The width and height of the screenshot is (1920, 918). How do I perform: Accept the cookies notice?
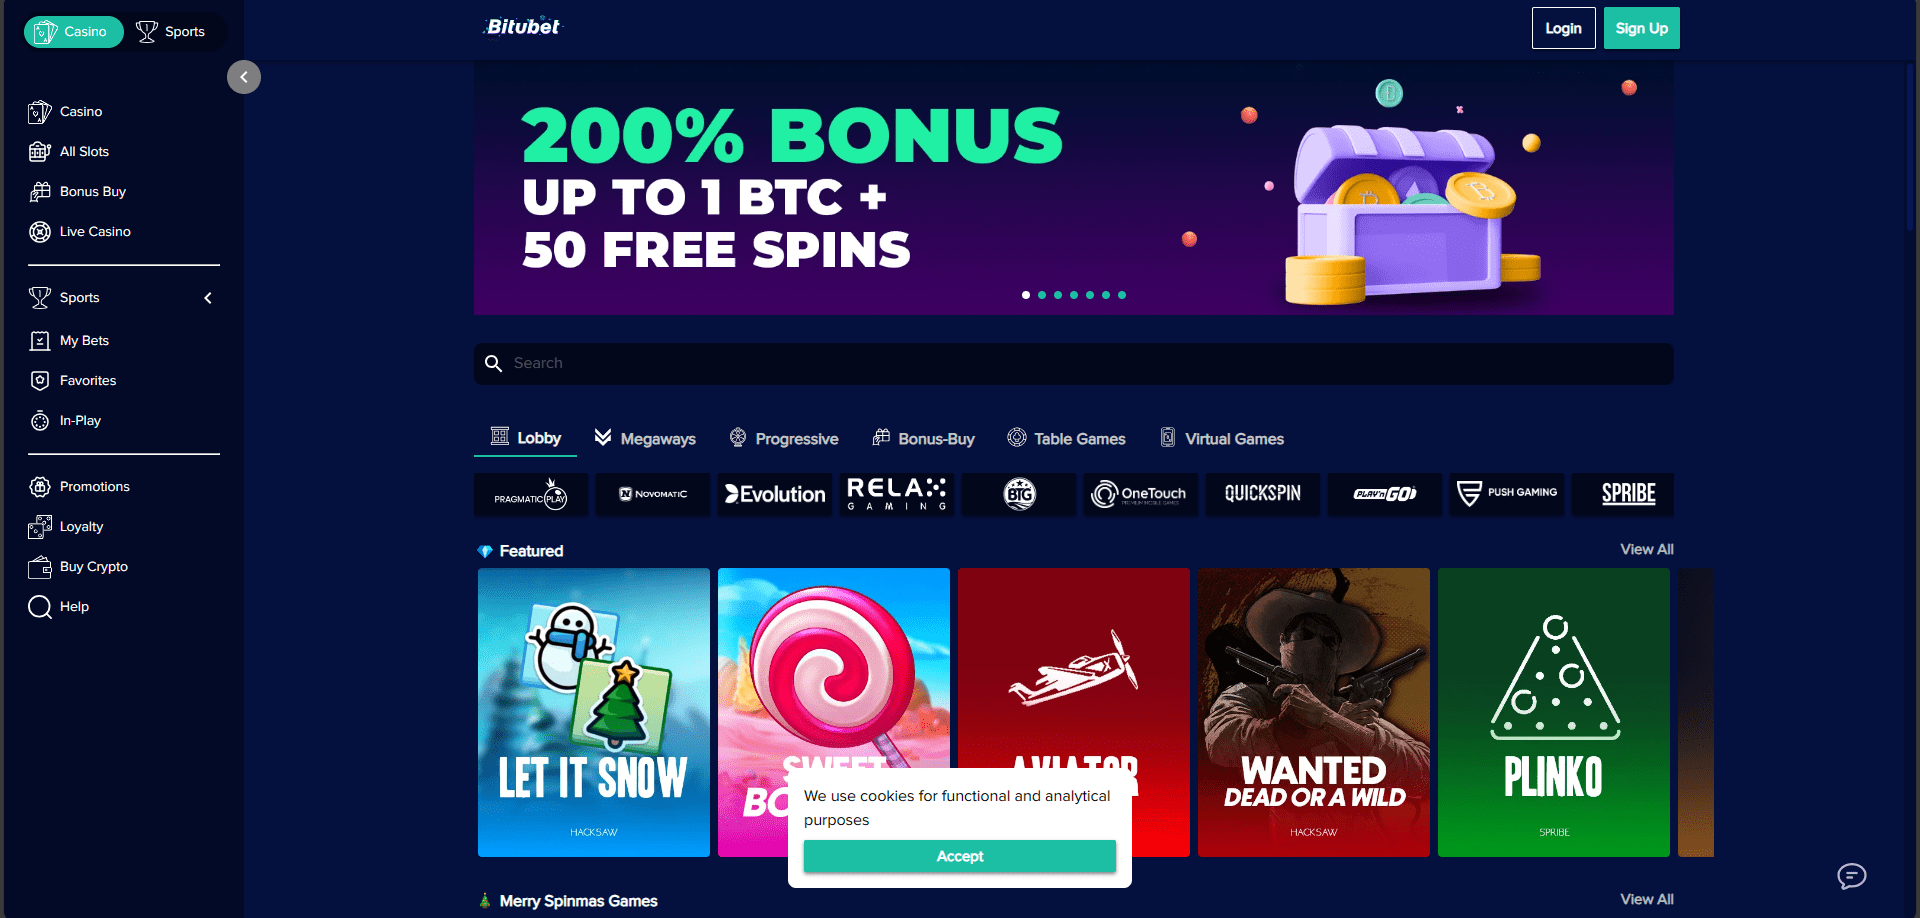(x=960, y=856)
